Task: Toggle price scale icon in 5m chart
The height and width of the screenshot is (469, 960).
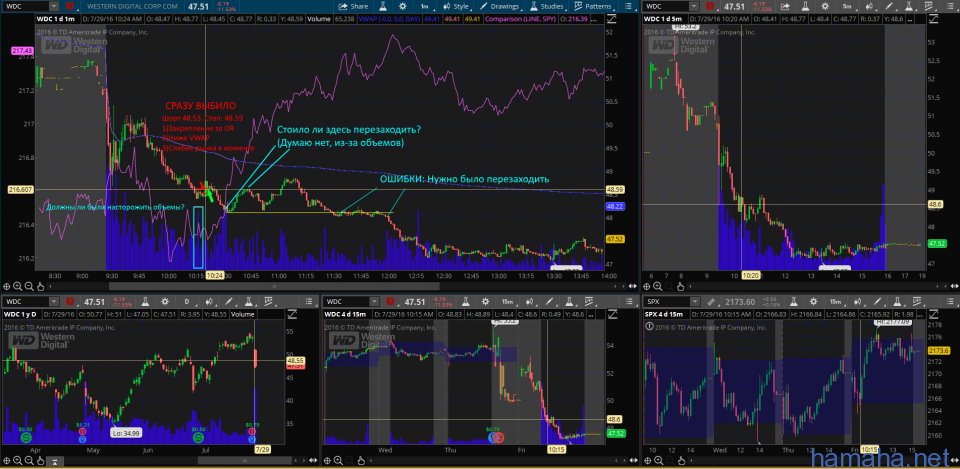Action: (x=934, y=20)
